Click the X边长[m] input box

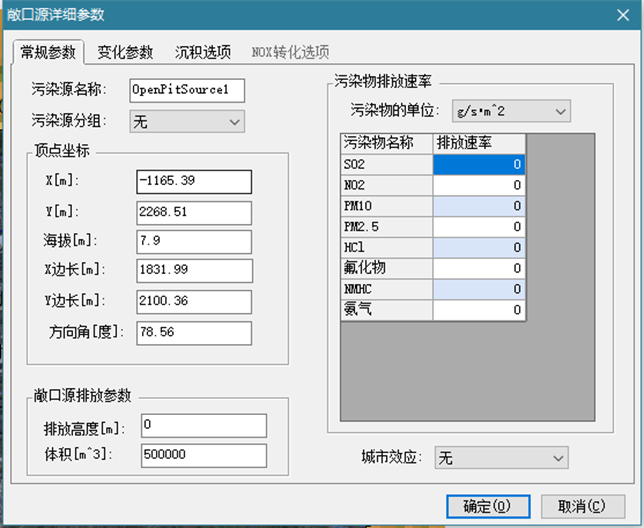[x=194, y=270]
